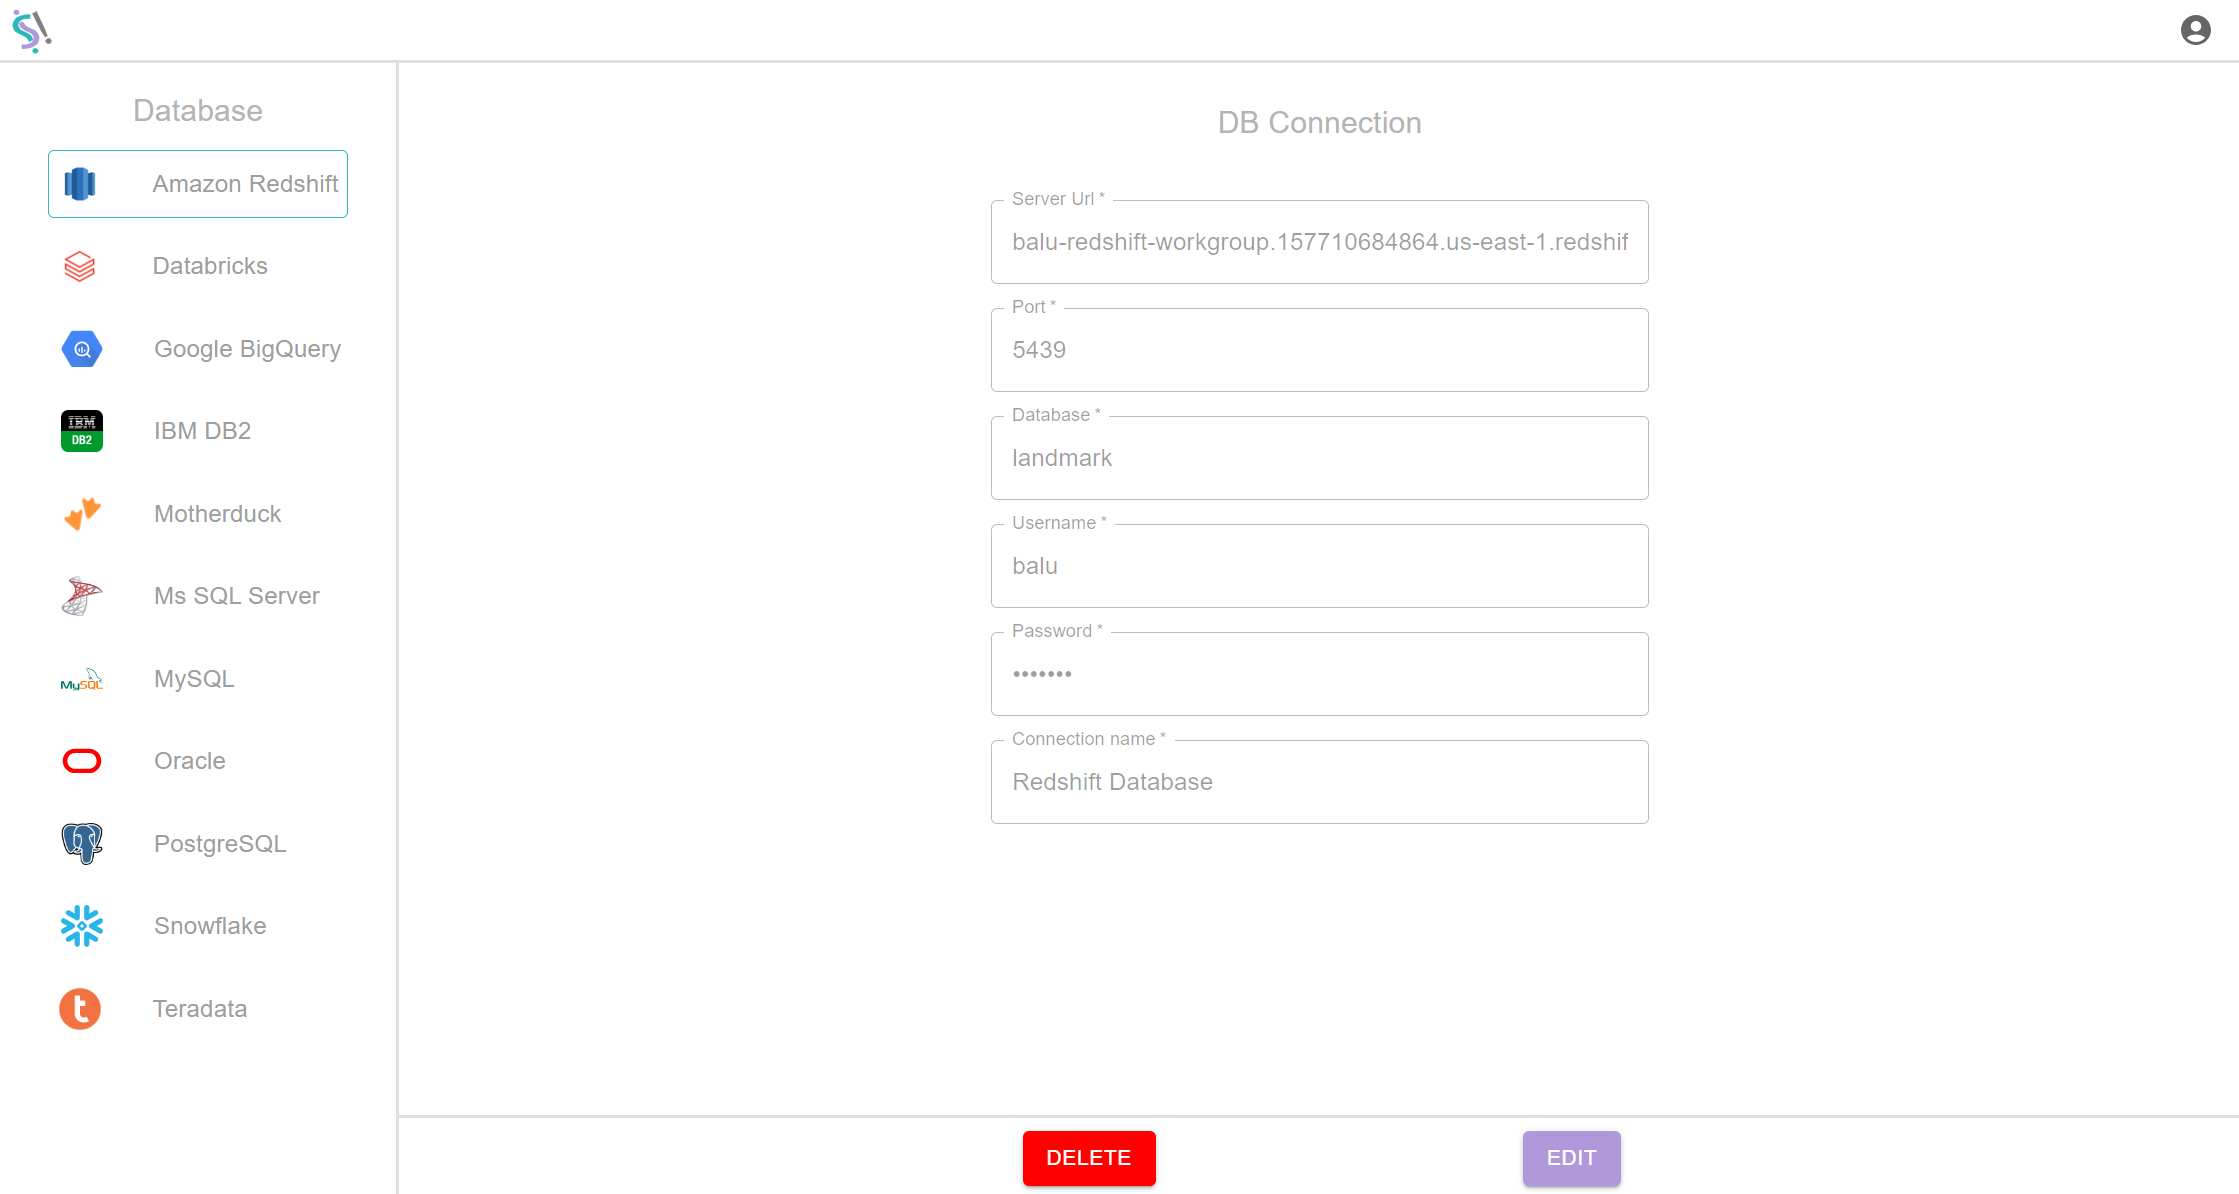Click the EDIT button
This screenshot has height=1194, width=2239.
(1570, 1157)
